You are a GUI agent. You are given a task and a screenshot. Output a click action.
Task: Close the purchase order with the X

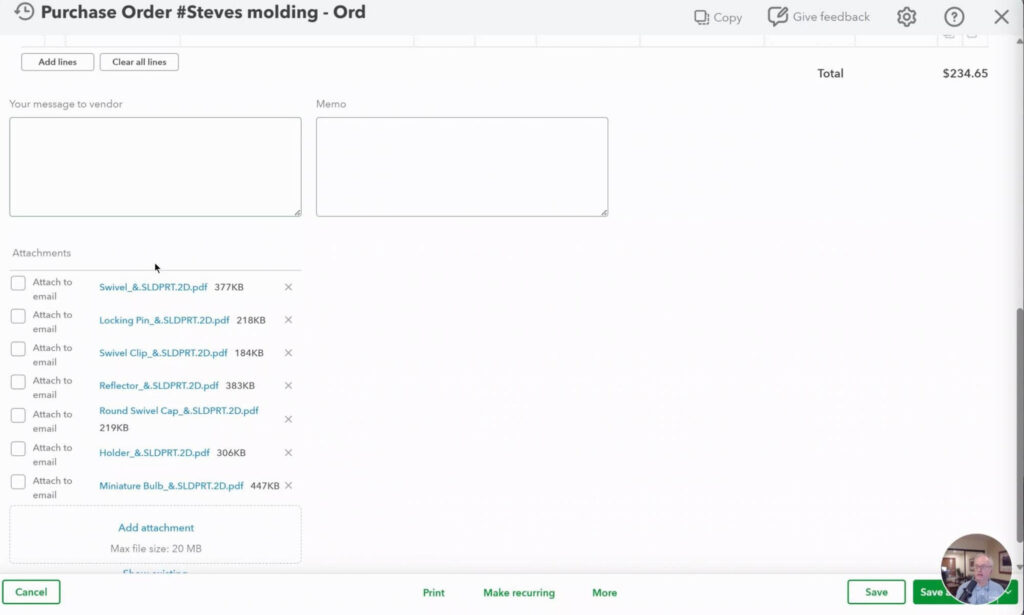tap(1001, 17)
